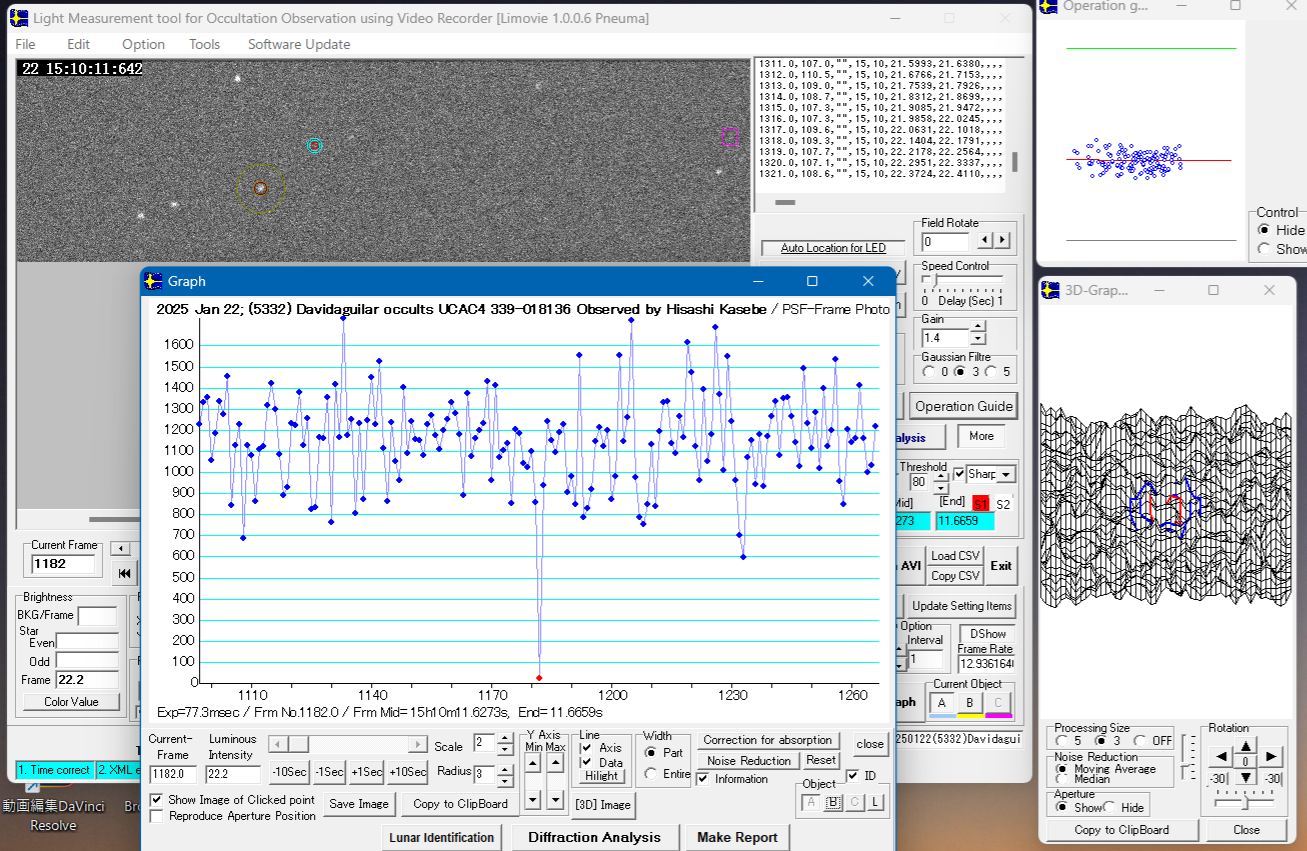The width and height of the screenshot is (1307, 851).
Task: Disable Show Image of Clicked point
Action: (157, 800)
